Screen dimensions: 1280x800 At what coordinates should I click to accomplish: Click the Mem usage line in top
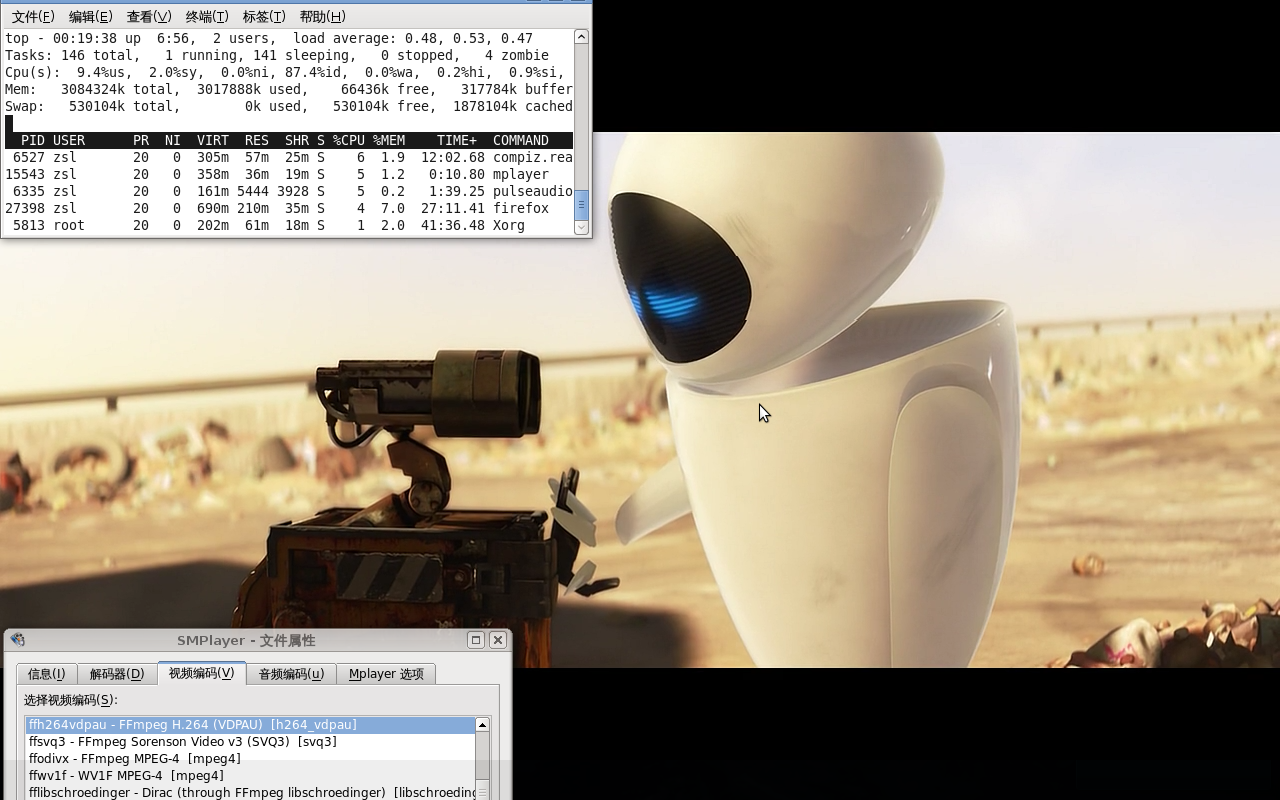click(x=289, y=89)
